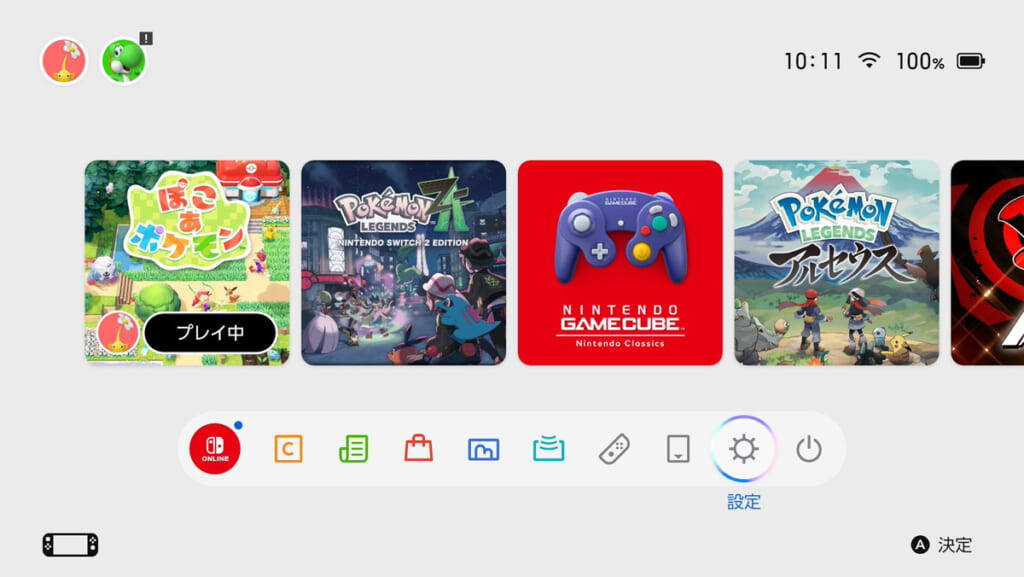Launch Nintendo GameCube Classics tile
This screenshot has width=1024, height=577.
pos(620,262)
